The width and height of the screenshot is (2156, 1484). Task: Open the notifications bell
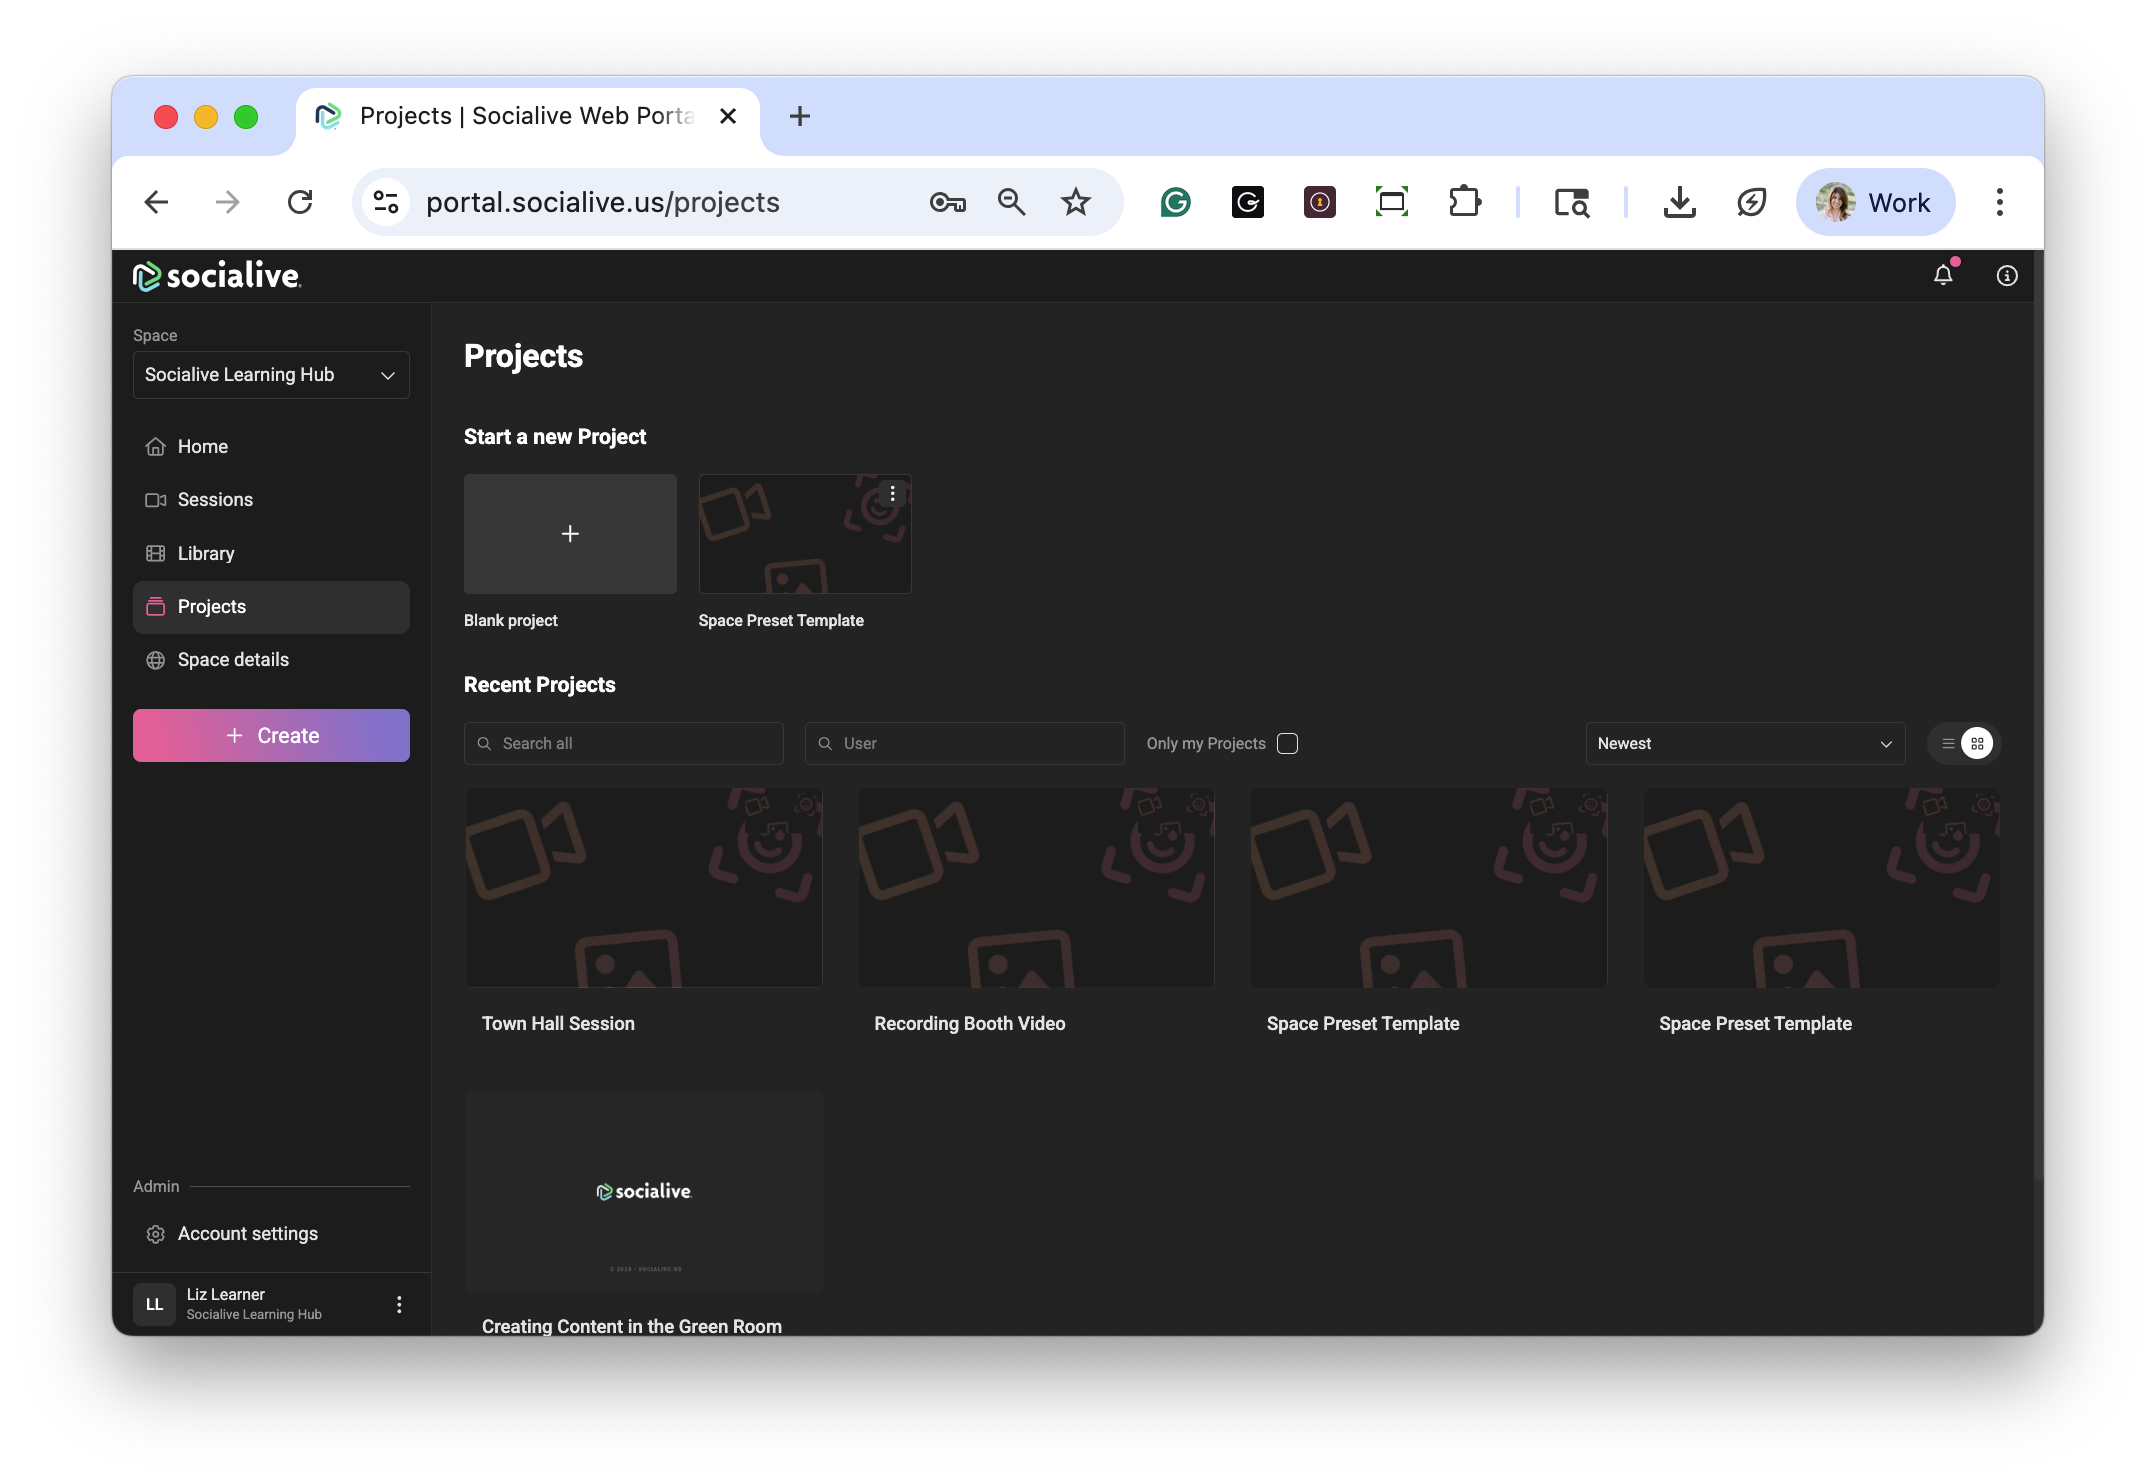[1942, 275]
